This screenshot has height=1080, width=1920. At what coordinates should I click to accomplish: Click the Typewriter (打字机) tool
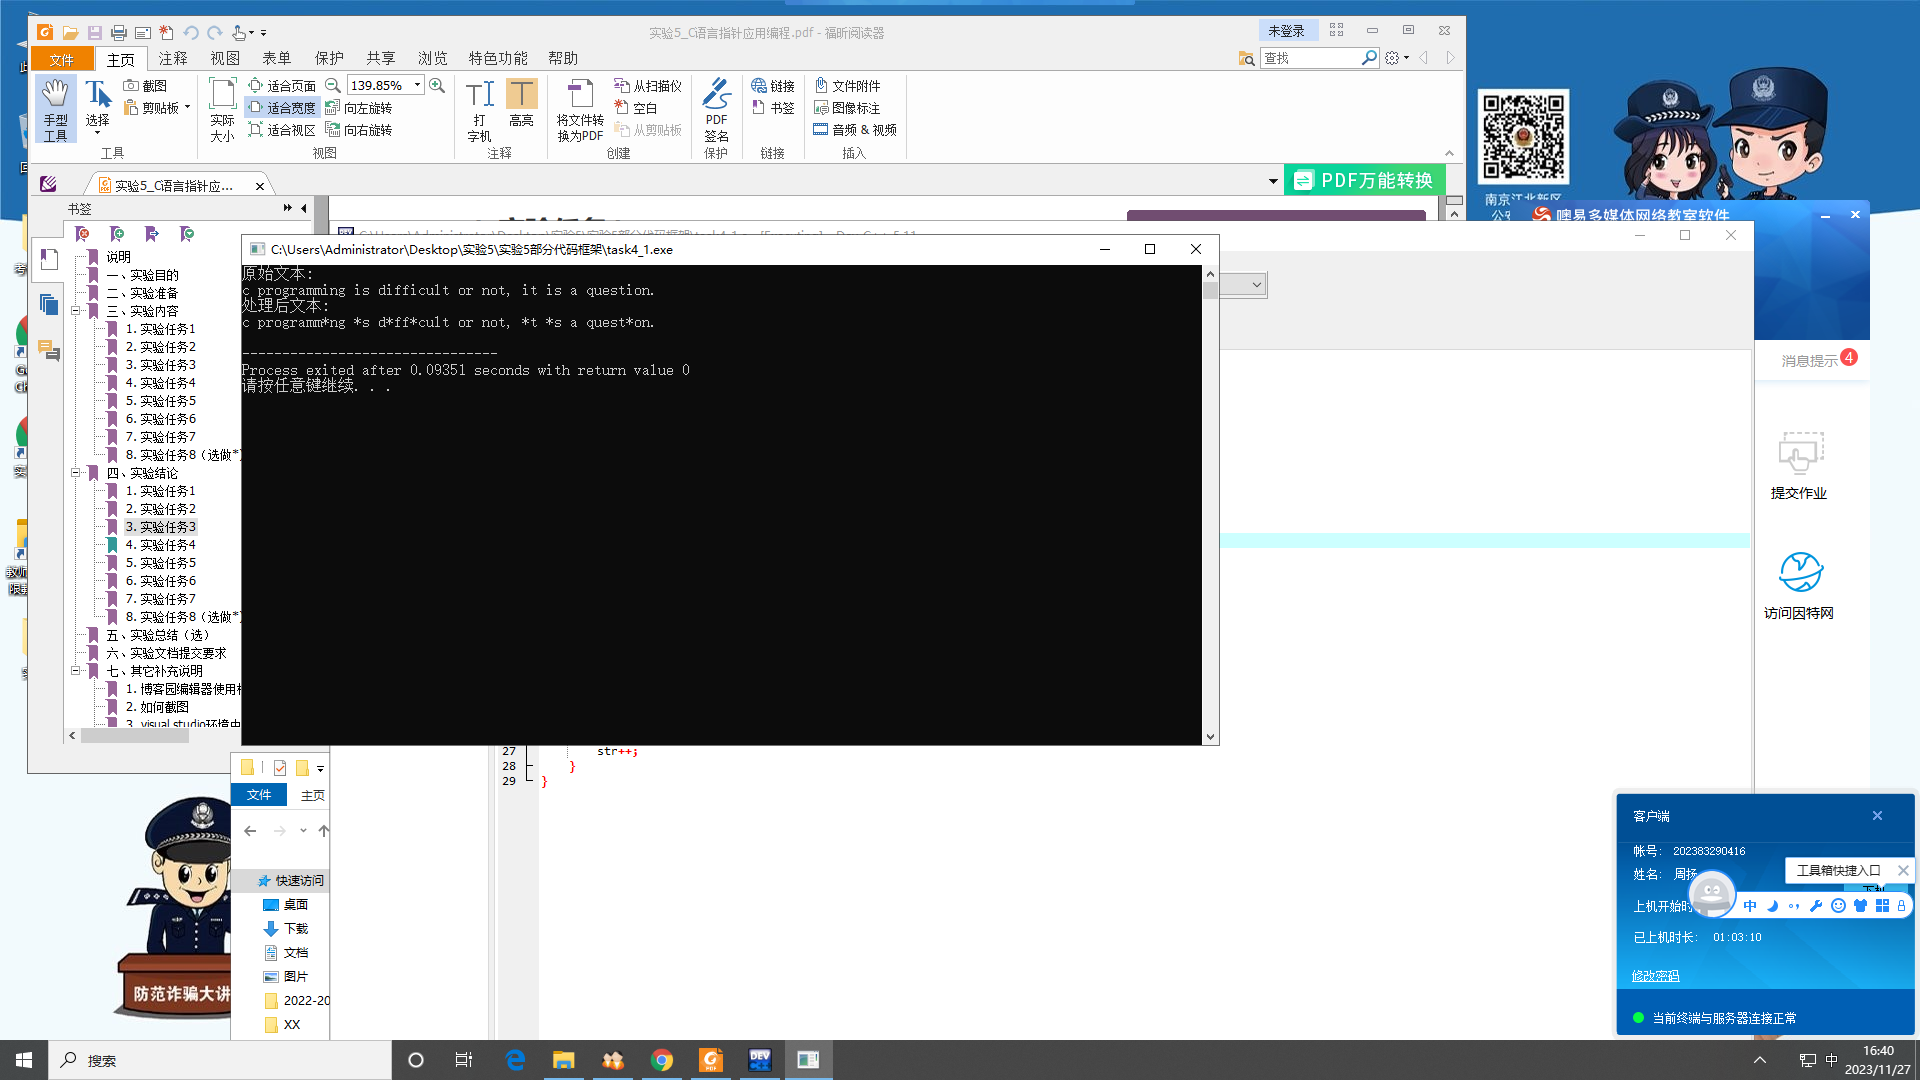click(479, 109)
